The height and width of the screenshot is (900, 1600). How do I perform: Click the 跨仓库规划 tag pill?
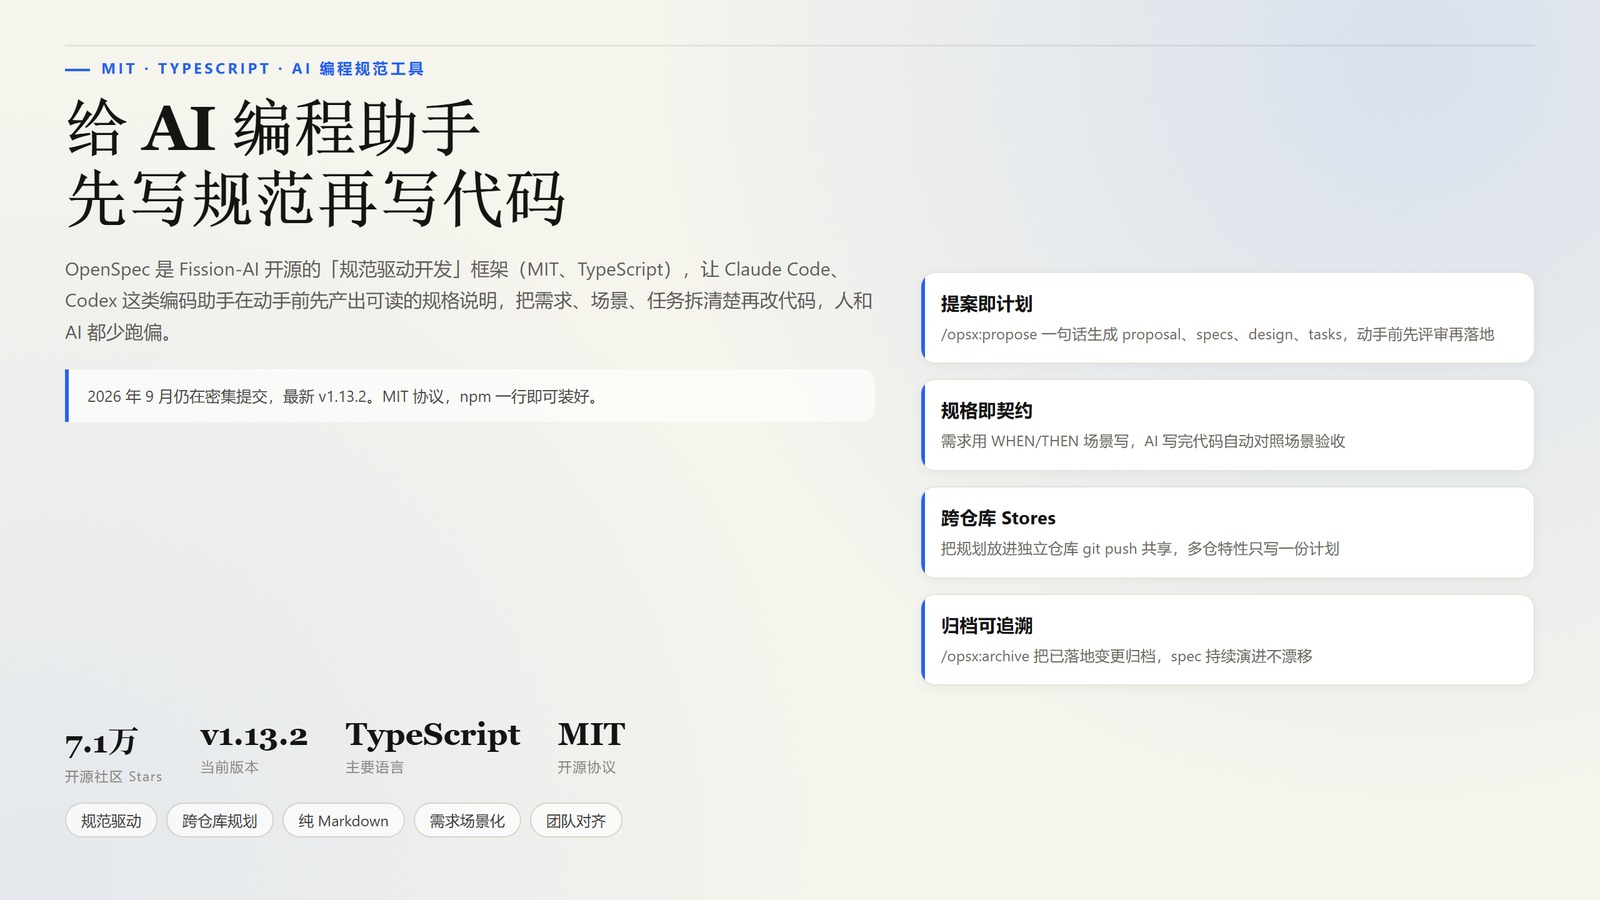tap(220, 821)
